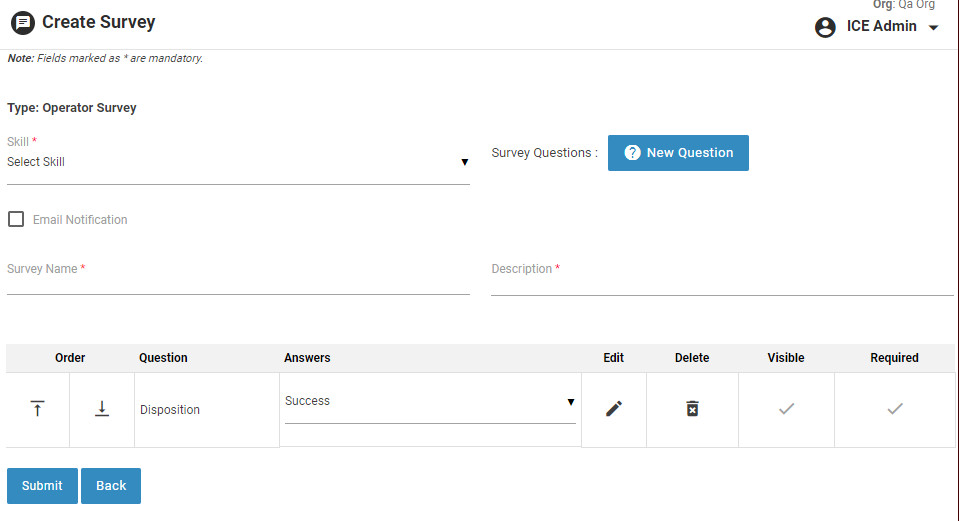Screen dimensions: 959x521
Task: Edit the Disposition question with pencil icon
Action: coord(613,409)
